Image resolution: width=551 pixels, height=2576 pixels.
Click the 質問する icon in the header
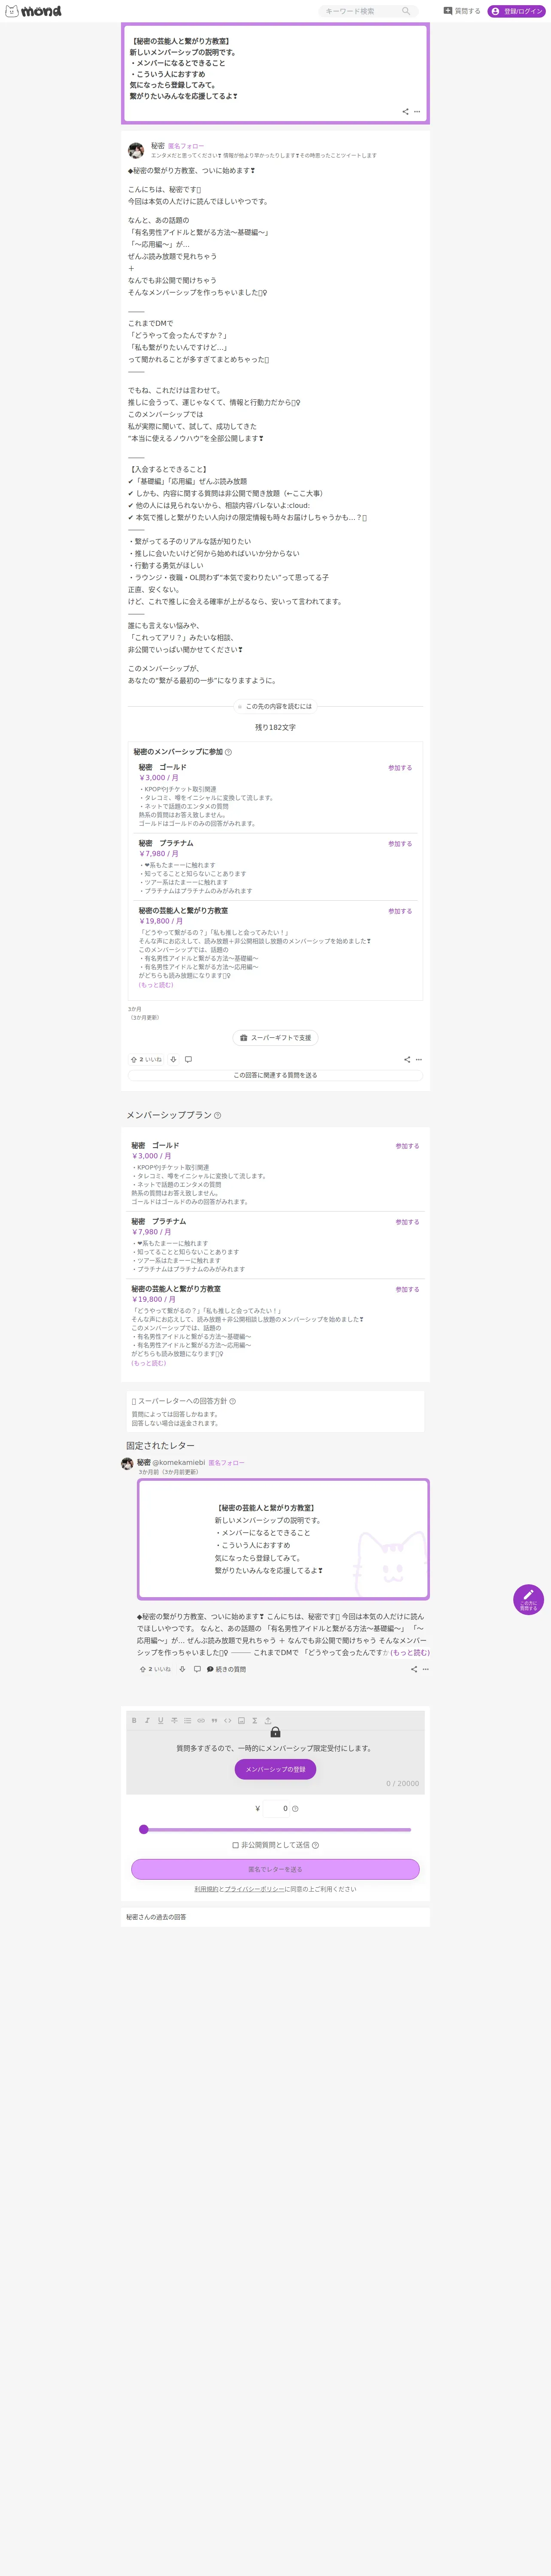pos(448,11)
